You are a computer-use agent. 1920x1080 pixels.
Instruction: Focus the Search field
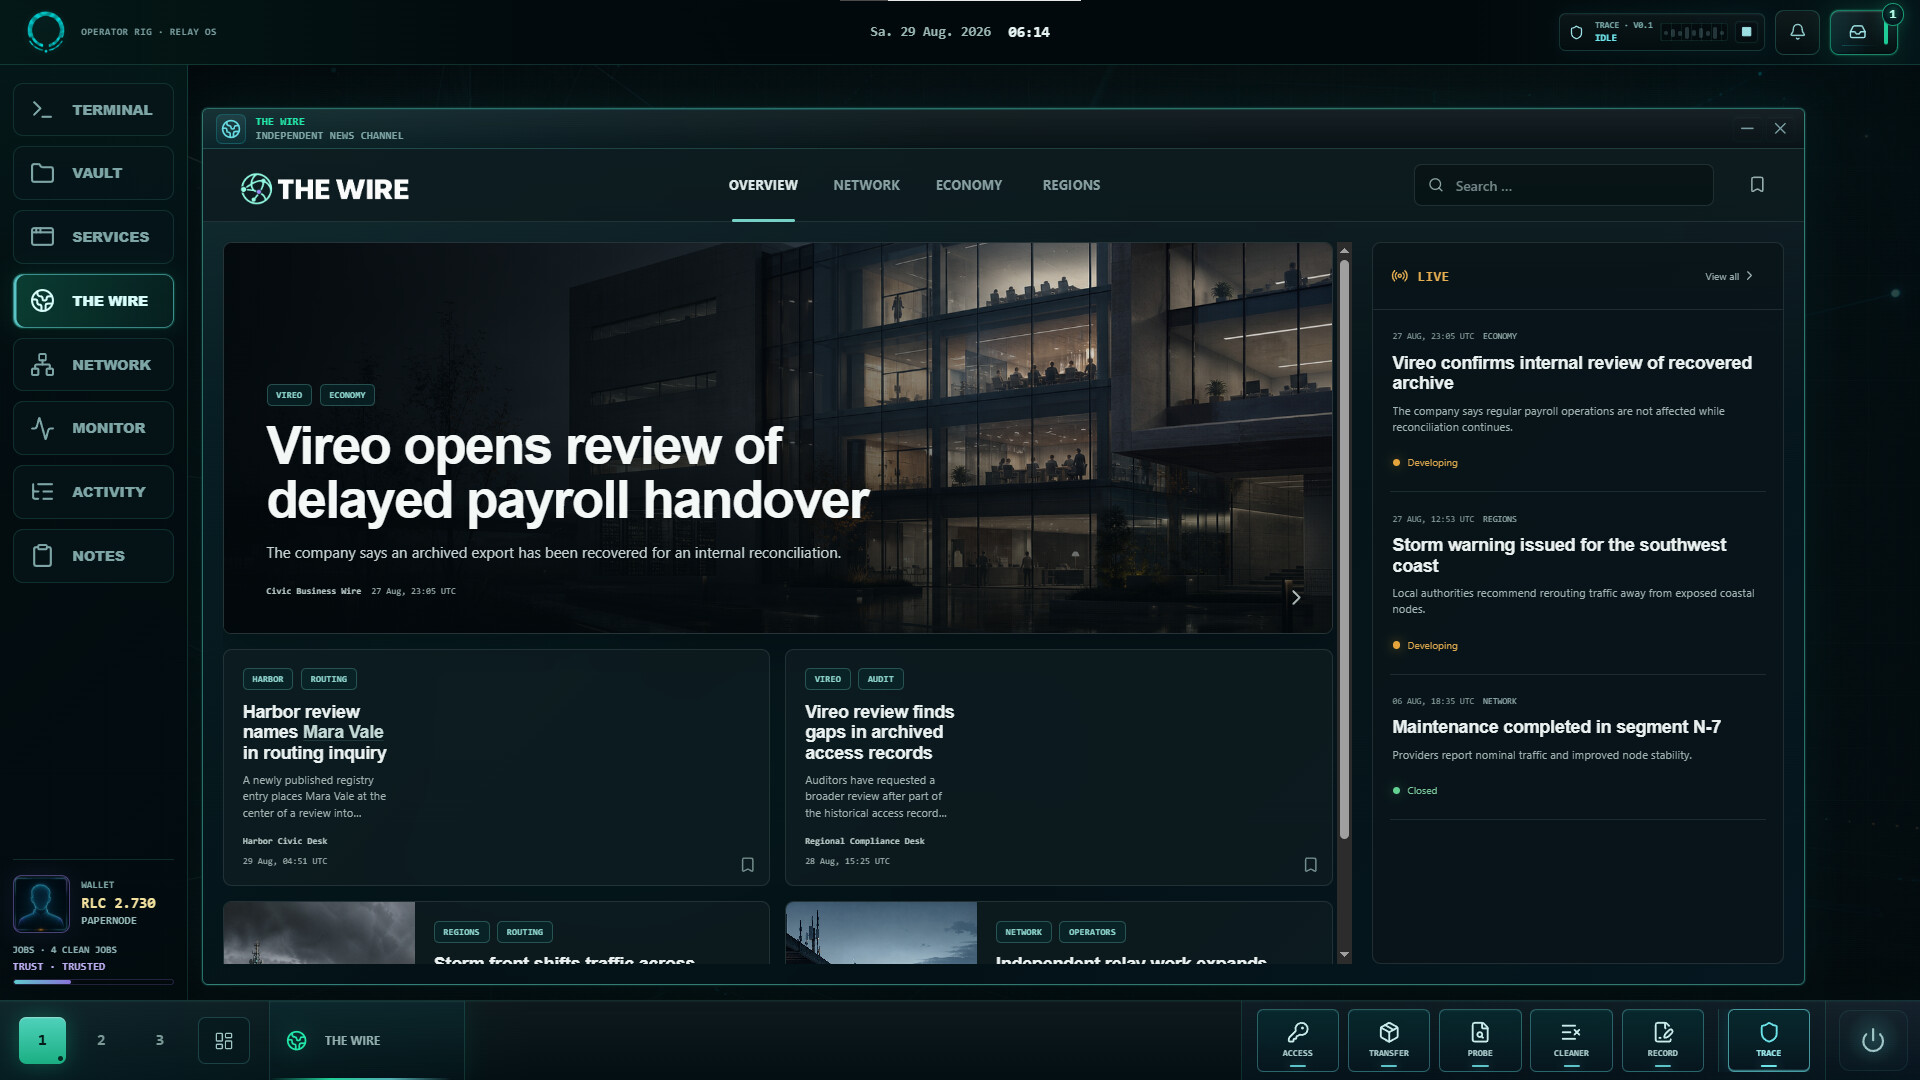[1563, 185]
